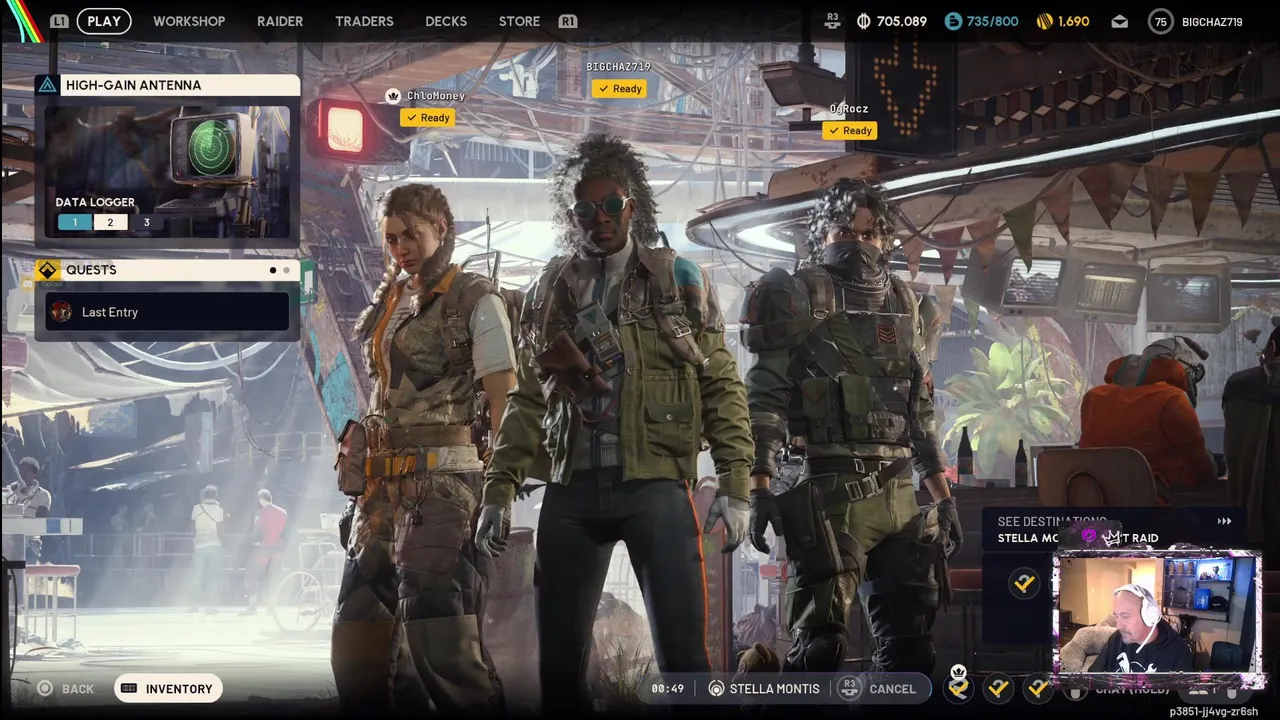Click the L1 previous-tab prompt icon

(59, 21)
